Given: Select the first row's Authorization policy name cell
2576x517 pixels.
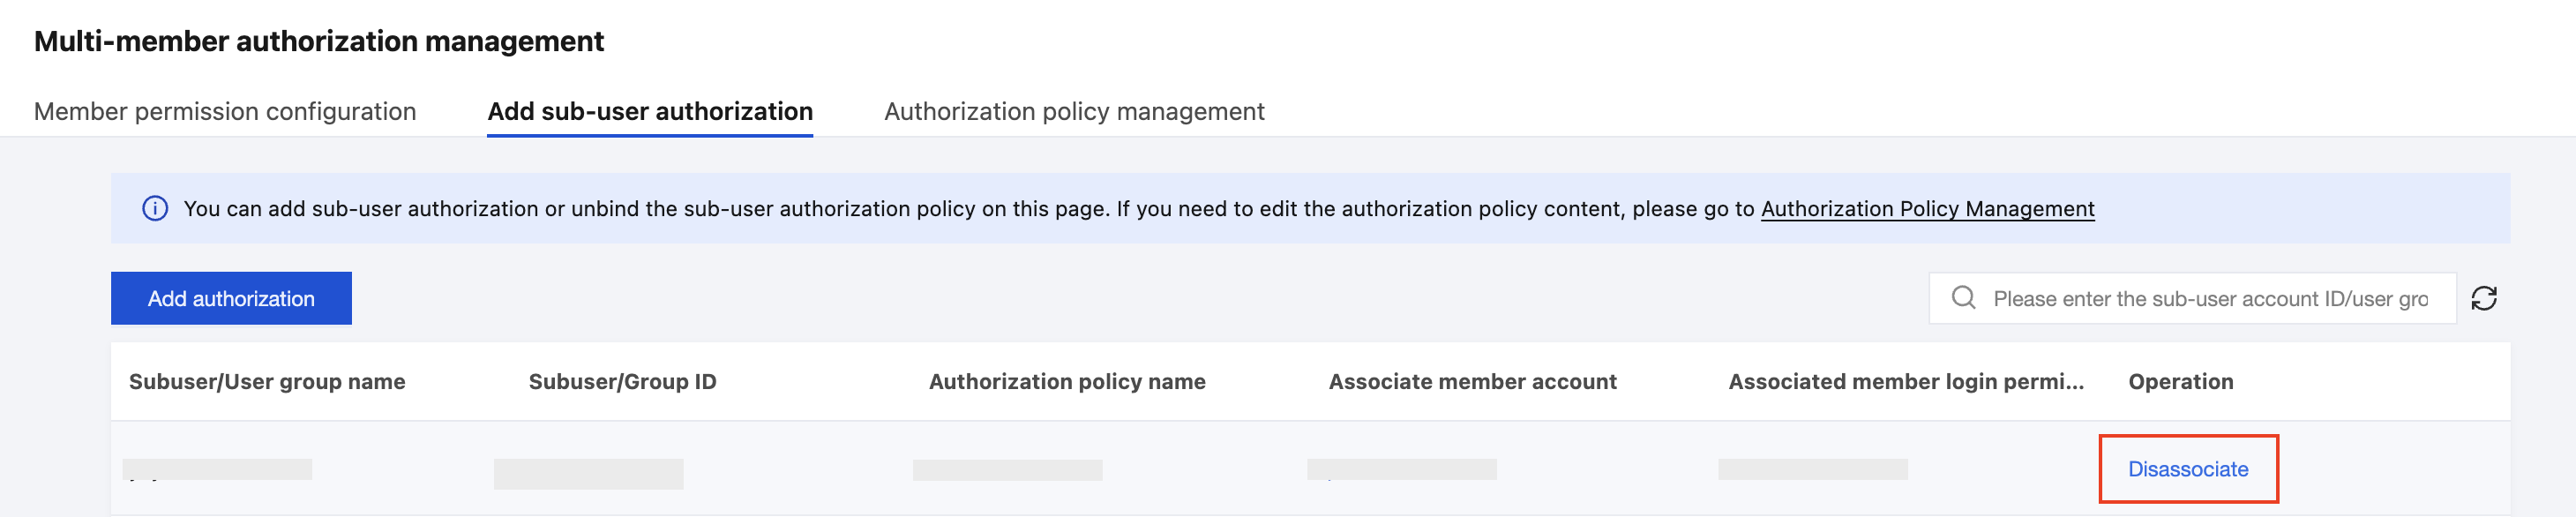Looking at the screenshot, I should point(1007,470).
